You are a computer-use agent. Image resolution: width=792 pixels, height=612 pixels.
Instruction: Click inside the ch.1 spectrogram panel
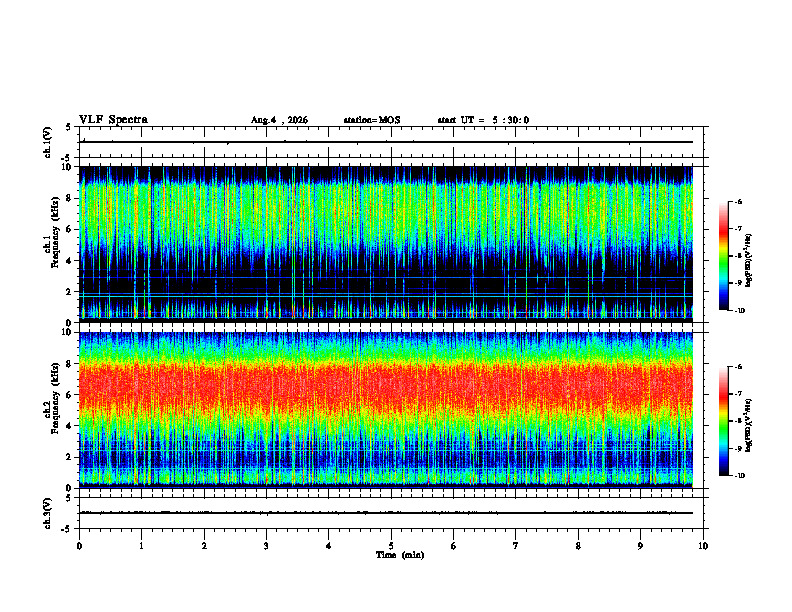(x=386, y=244)
